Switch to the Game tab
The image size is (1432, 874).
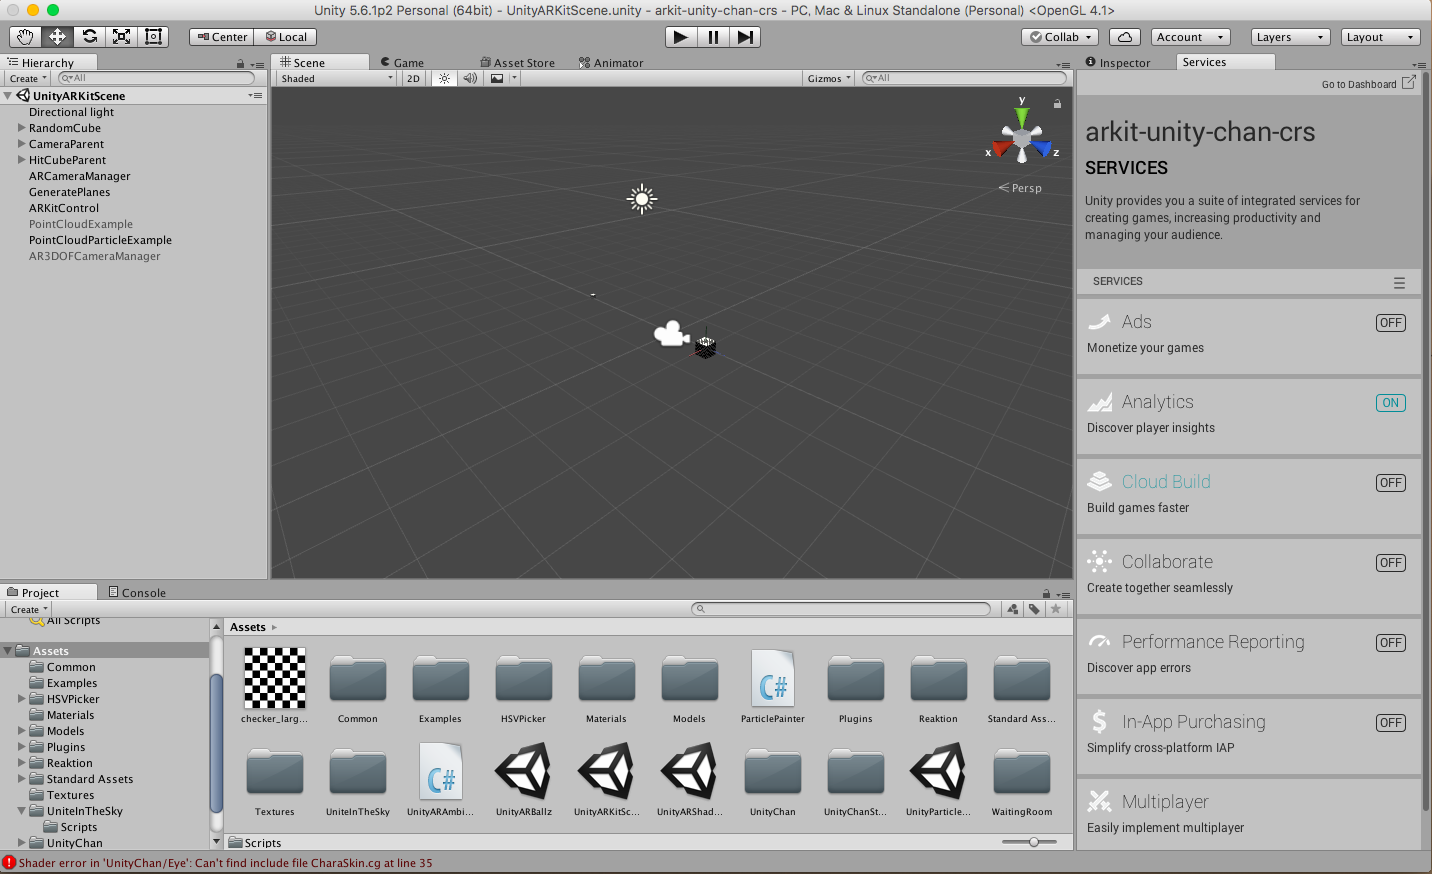(x=402, y=62)
